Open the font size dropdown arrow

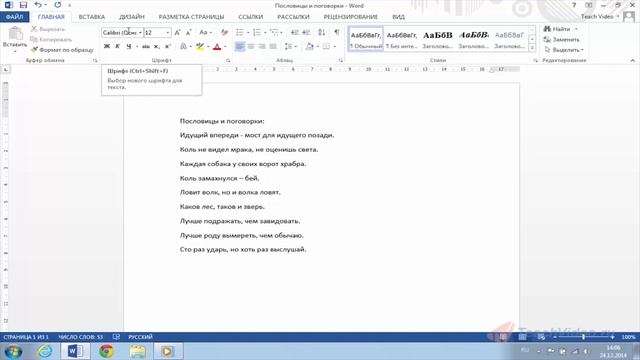click(x=168, y=32)
